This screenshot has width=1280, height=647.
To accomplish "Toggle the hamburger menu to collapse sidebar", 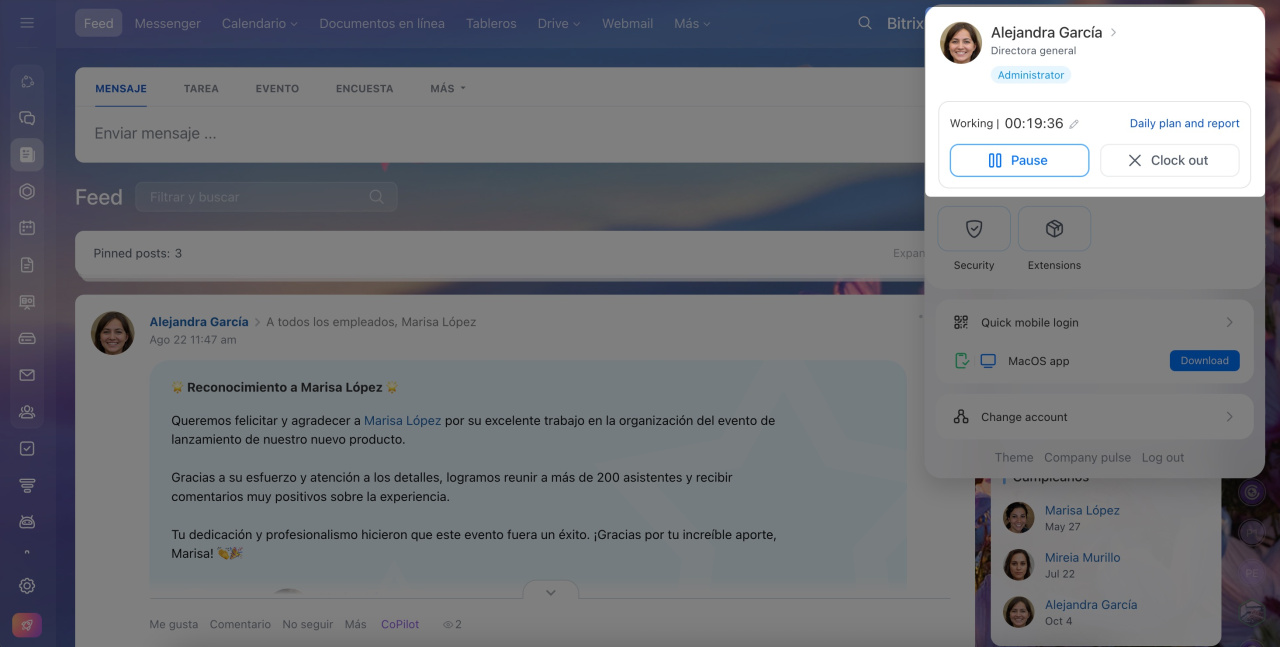I will pyautogui.click(x=27, y=23).
